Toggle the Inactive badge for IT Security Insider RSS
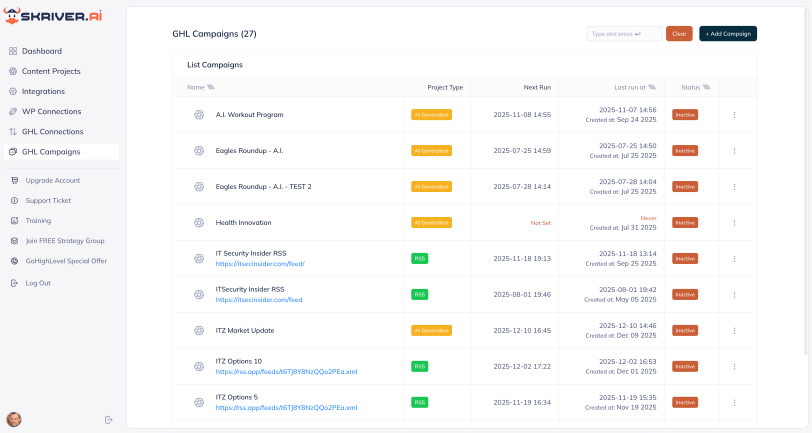 tap(685, 259)
